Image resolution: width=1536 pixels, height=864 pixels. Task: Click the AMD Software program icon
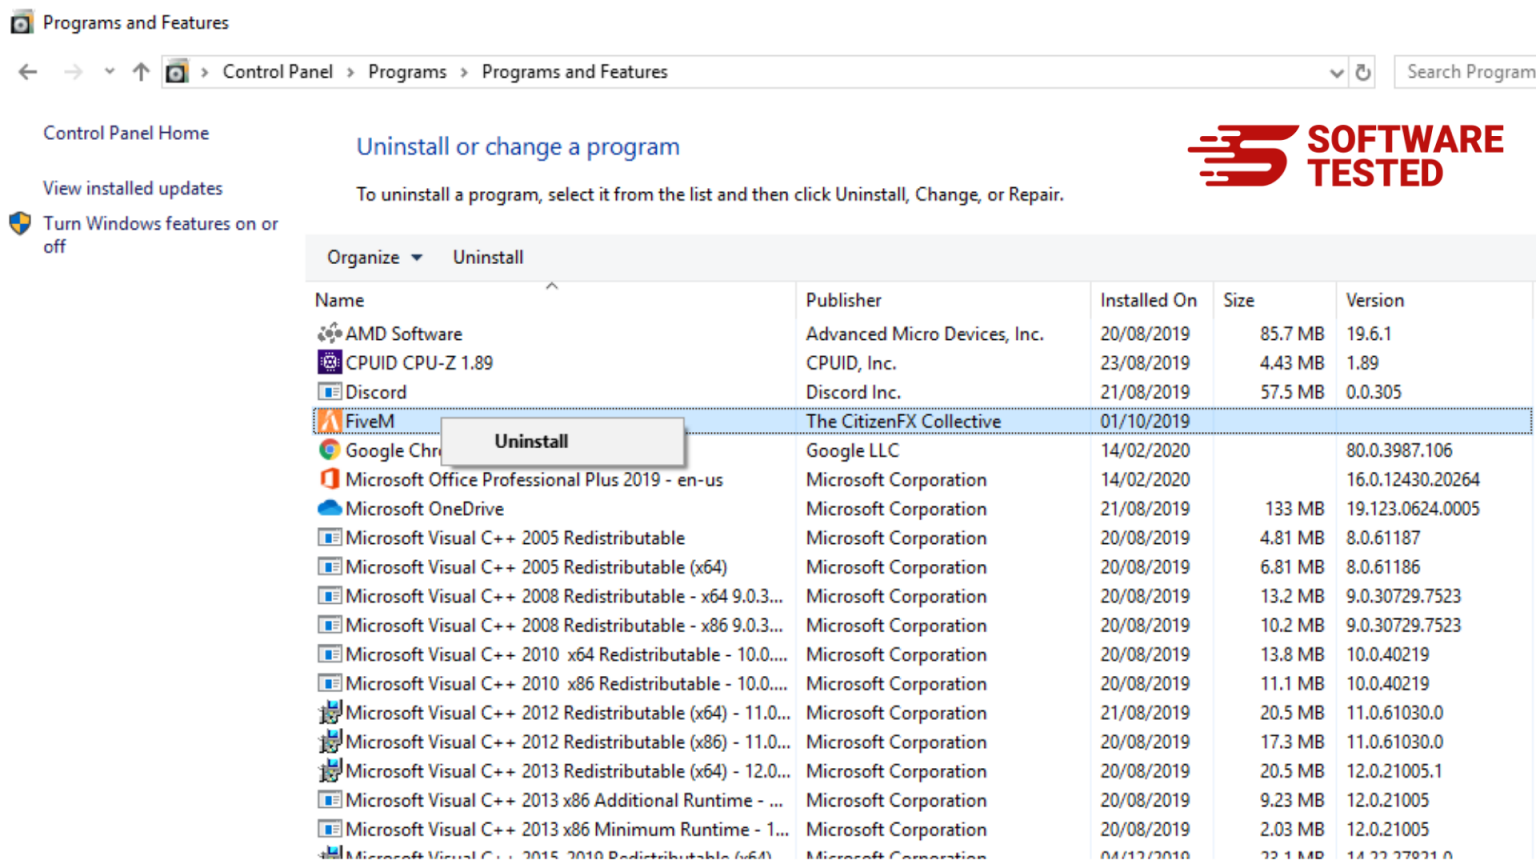click(329, 333)
